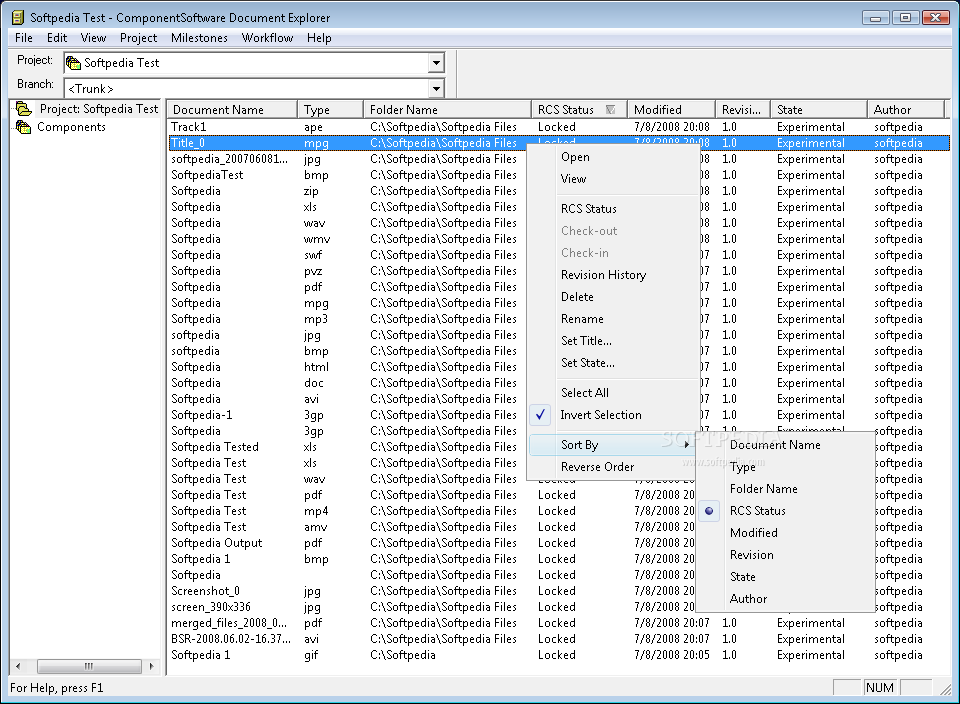Open the Project dropdown arrow
Viewport: 960px width, 704px height.
tap(436, 62)
